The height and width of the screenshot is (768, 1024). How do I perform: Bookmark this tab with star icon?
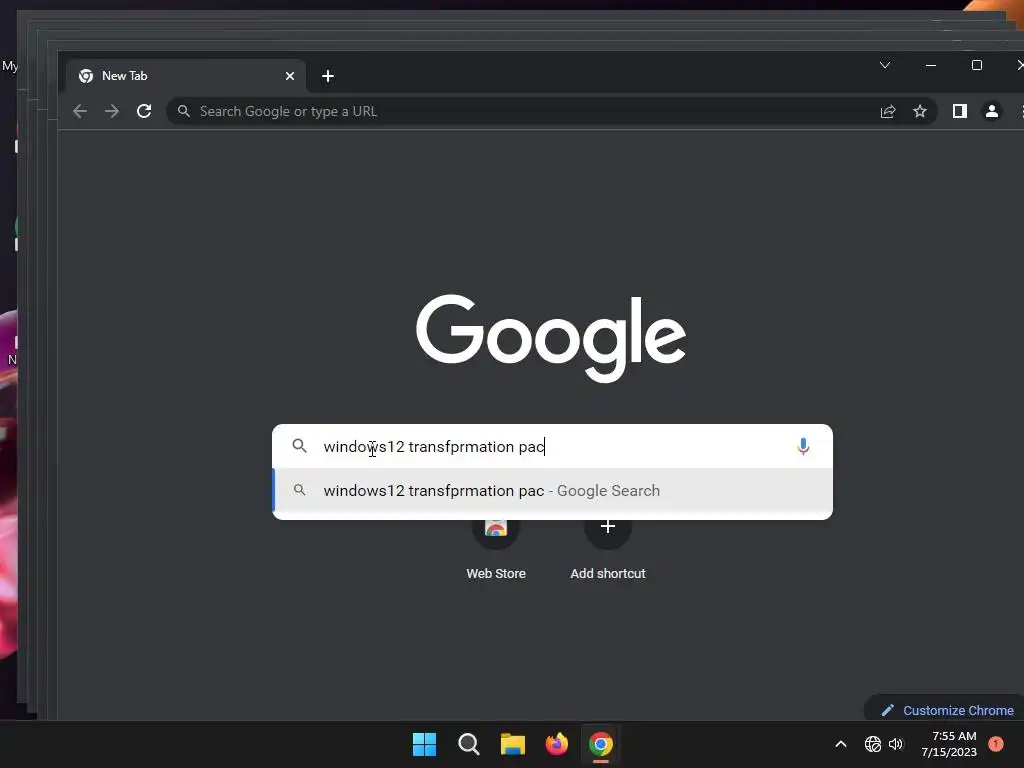click(x=920, y=111)
